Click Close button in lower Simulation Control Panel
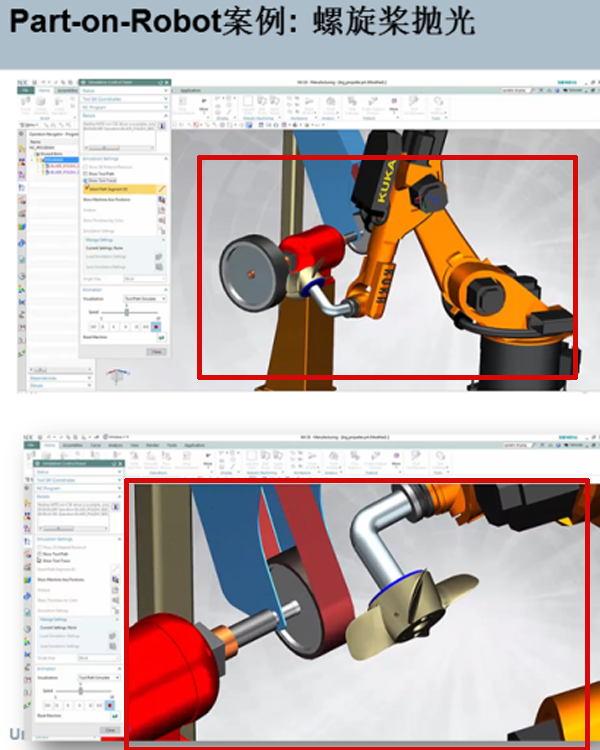 pos(109,729)
